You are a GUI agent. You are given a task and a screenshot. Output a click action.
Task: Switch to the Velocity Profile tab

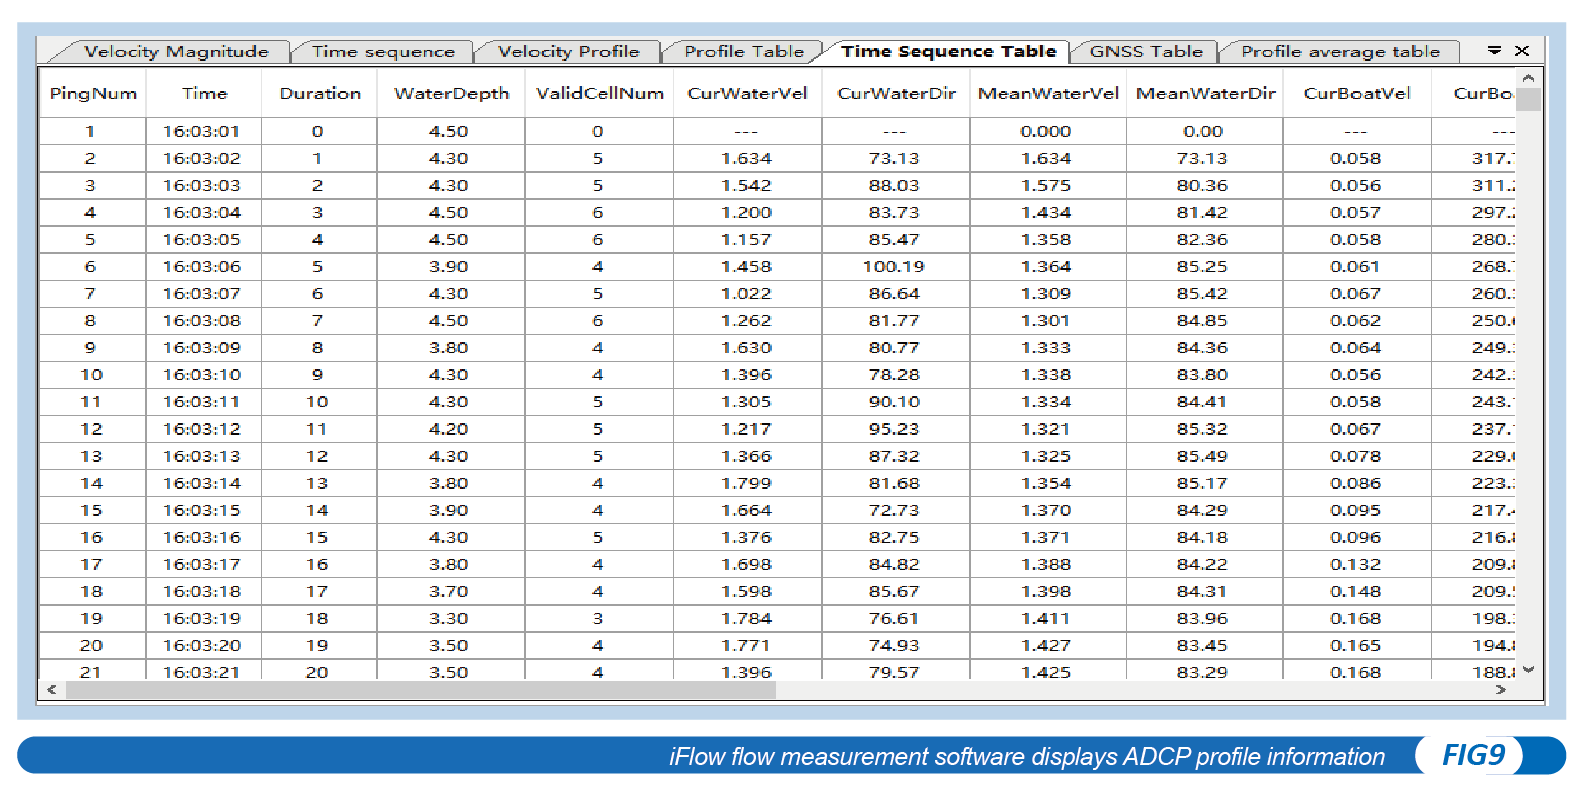coord(568,52)
